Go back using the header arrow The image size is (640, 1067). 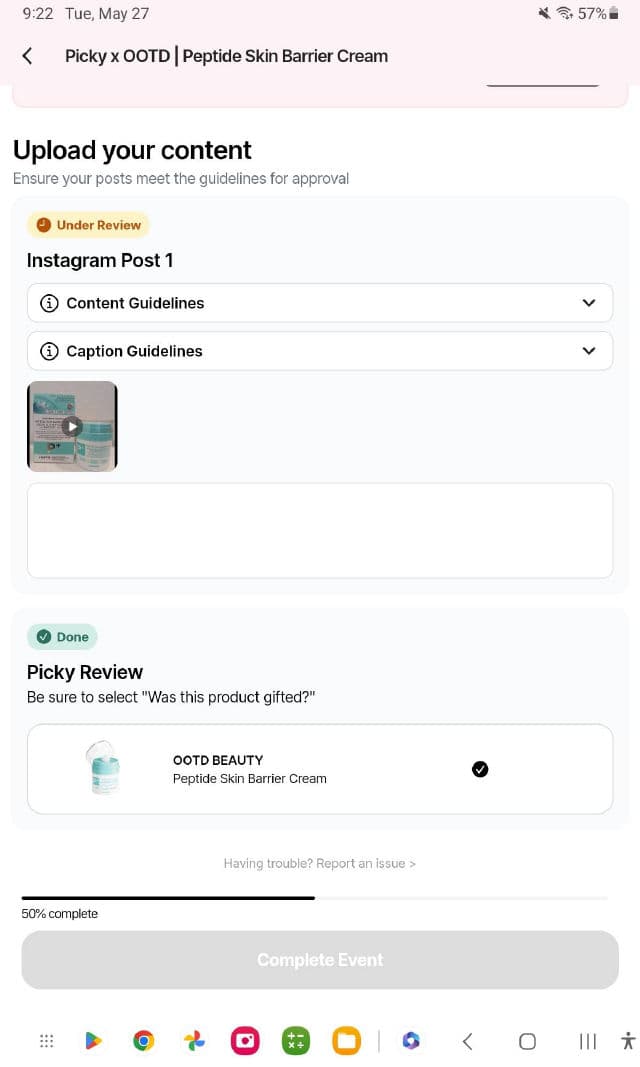[x=27, y=56]
